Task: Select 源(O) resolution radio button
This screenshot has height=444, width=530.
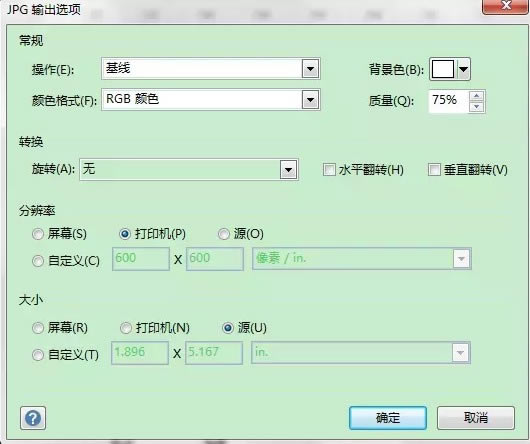Action: pyautogui.click(x=223, y=234)
